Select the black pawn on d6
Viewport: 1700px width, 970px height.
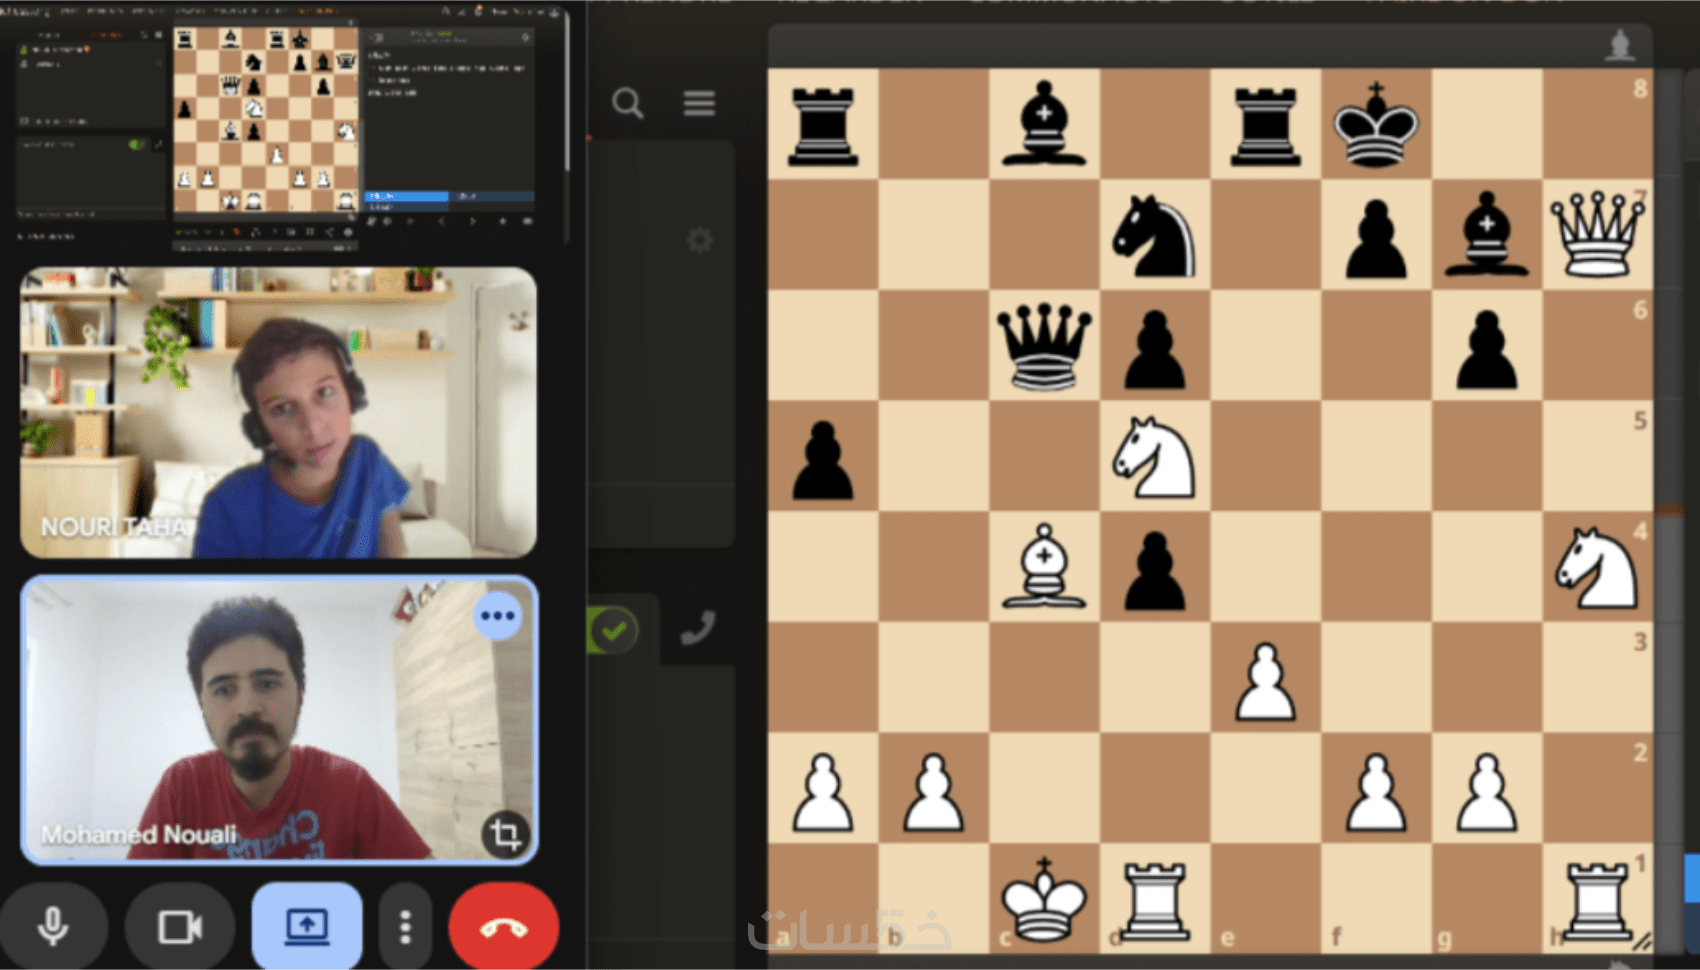1155,349
